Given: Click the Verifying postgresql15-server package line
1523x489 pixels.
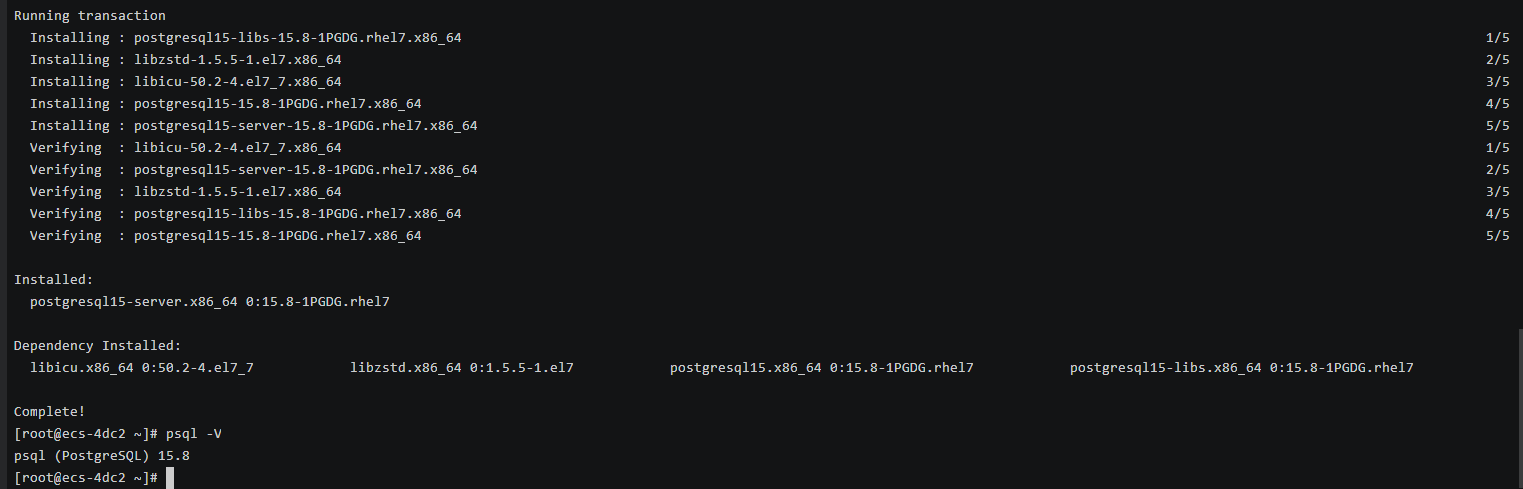Looking at the screenshot, I should [x=253, y=170].
